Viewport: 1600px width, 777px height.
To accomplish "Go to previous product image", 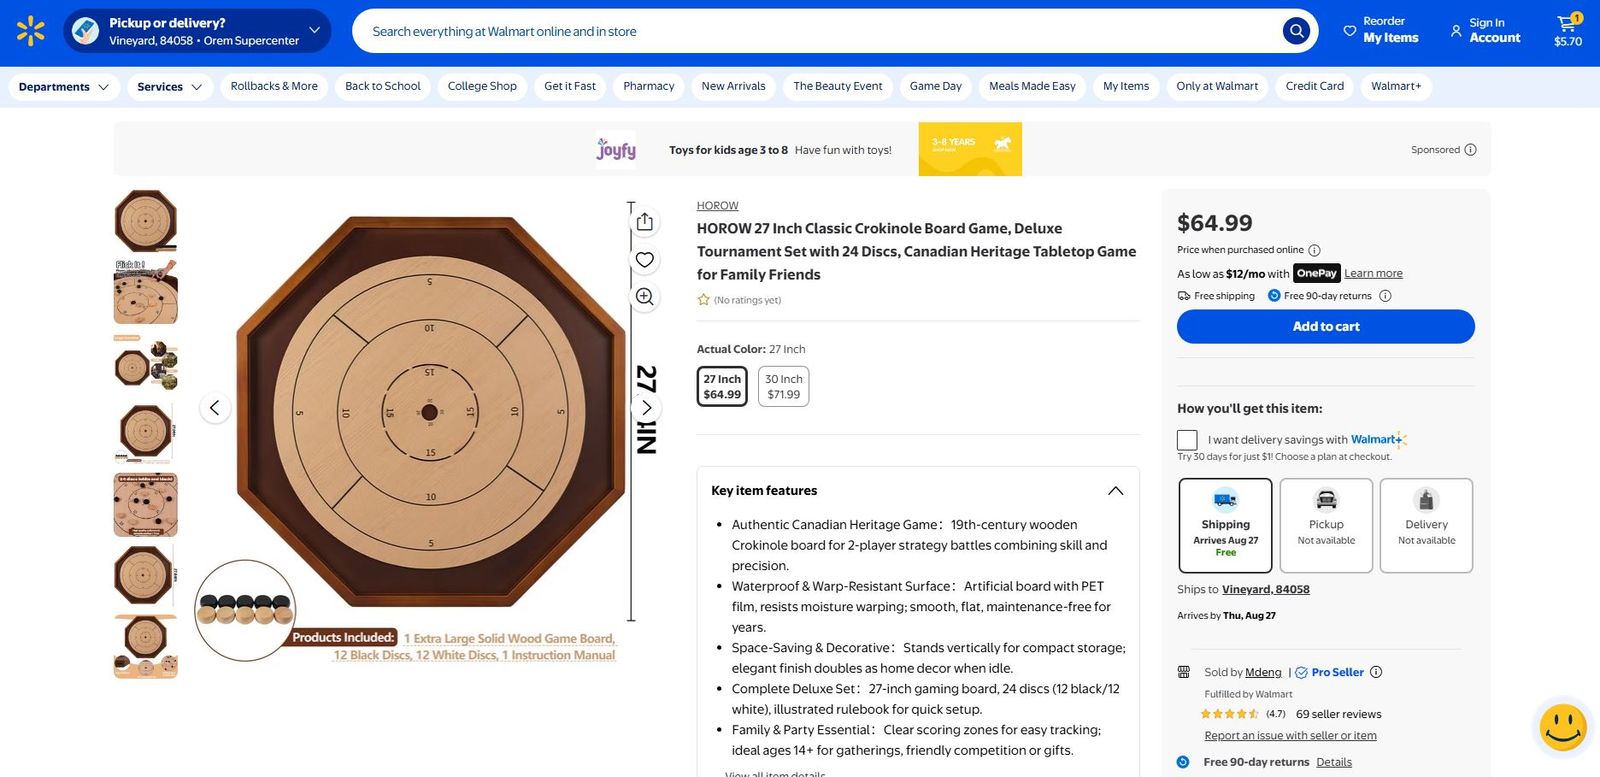I will tap(215, 408).
